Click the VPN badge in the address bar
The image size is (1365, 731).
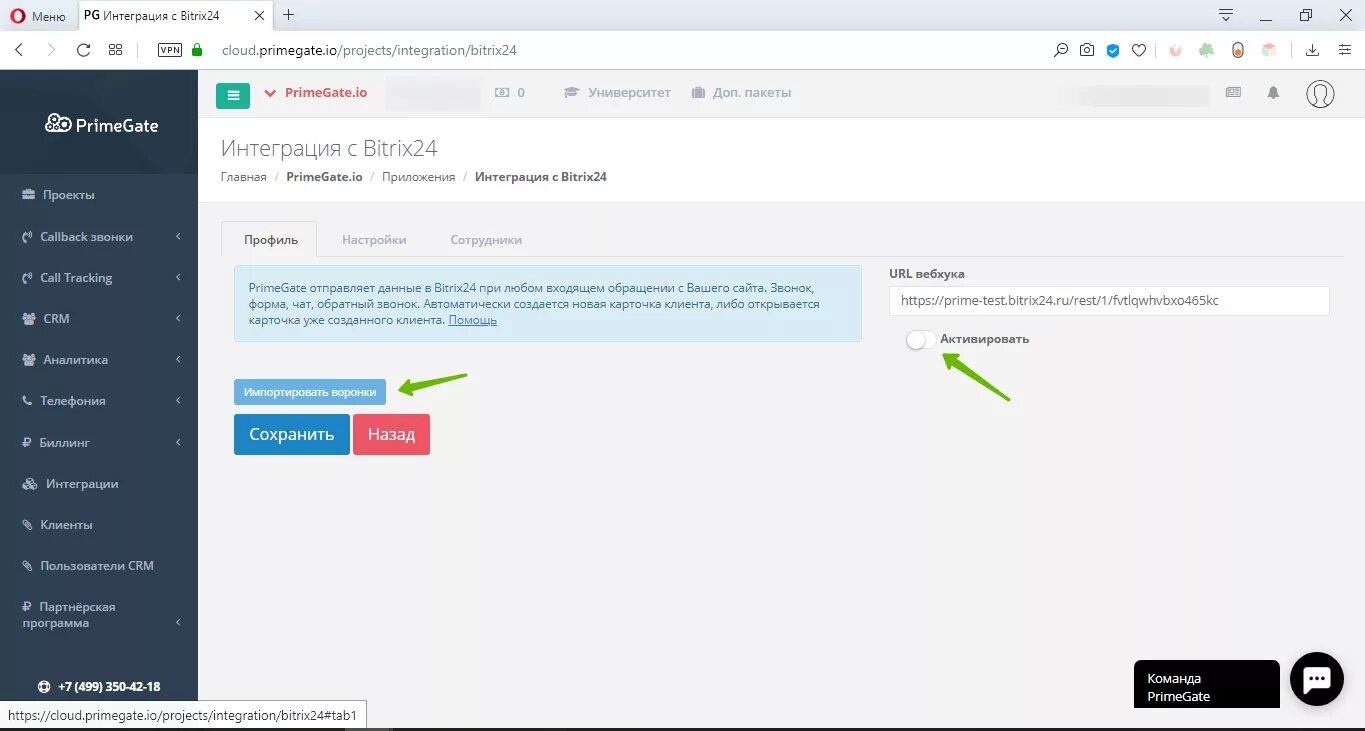point(170,50)
